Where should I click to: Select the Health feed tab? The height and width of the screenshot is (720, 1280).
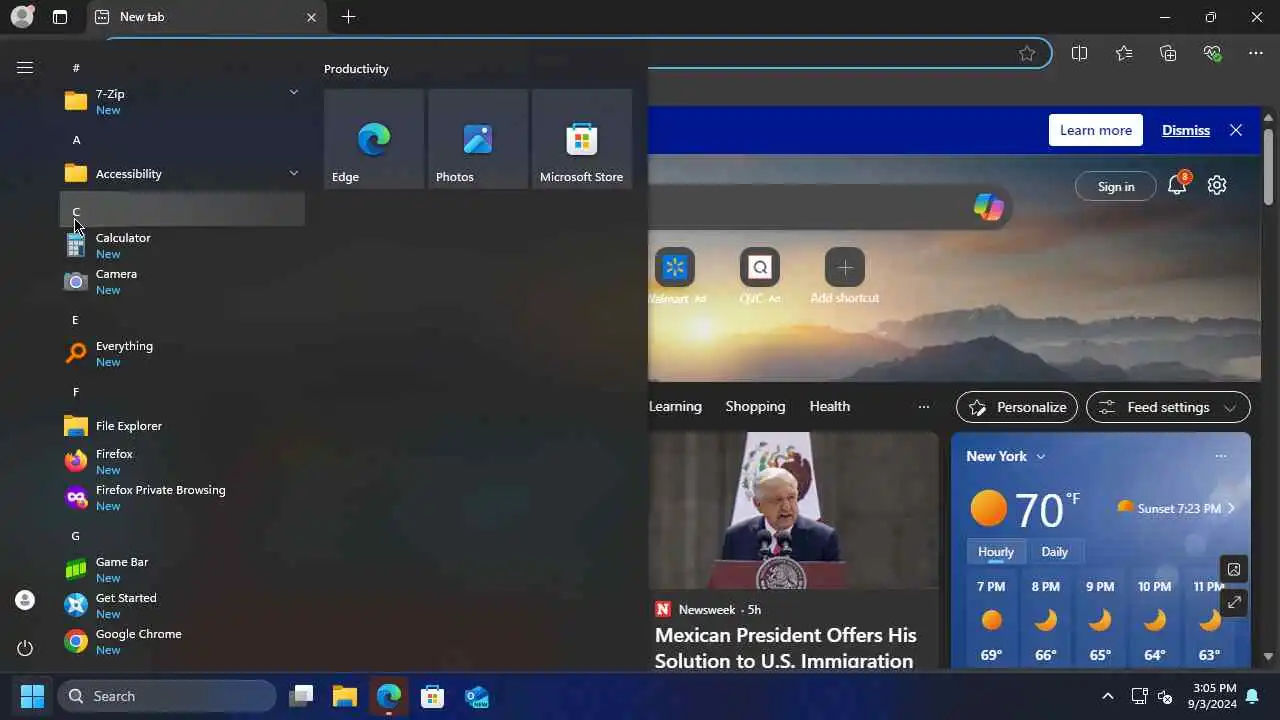(x=829, y=406)
